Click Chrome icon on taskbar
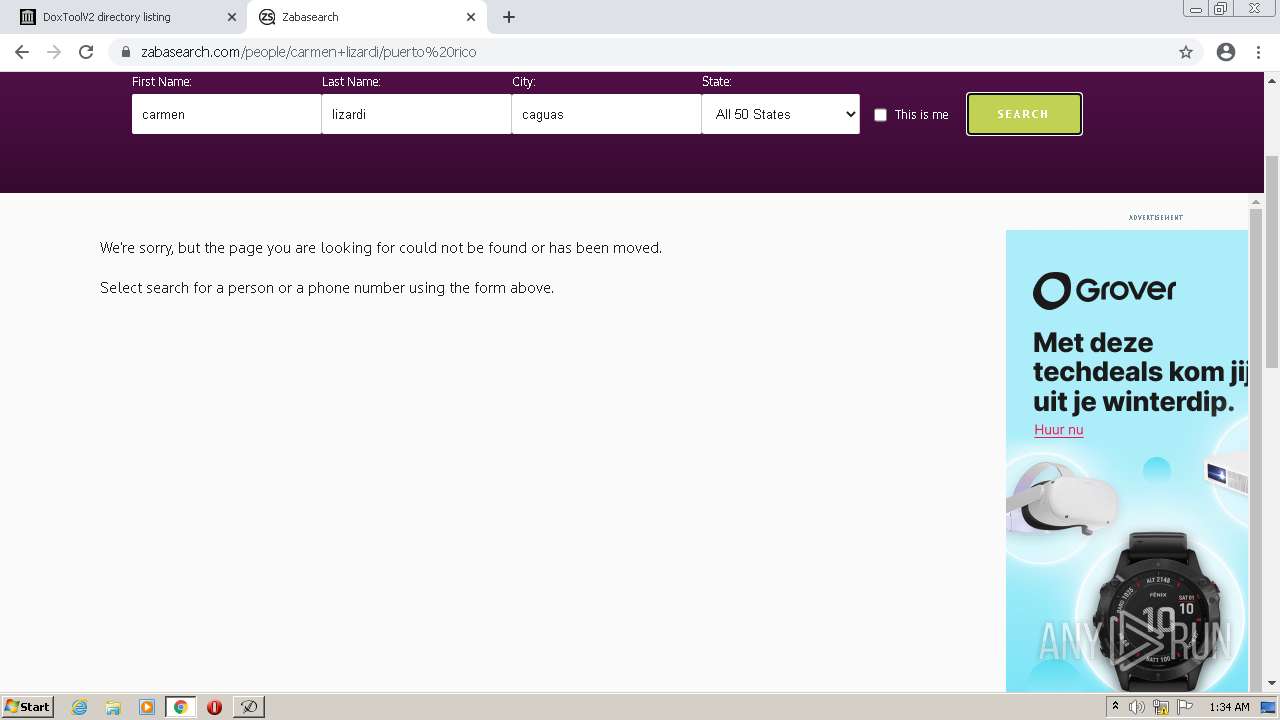Viewport: 1280px width, 720px height. (181, 707)
